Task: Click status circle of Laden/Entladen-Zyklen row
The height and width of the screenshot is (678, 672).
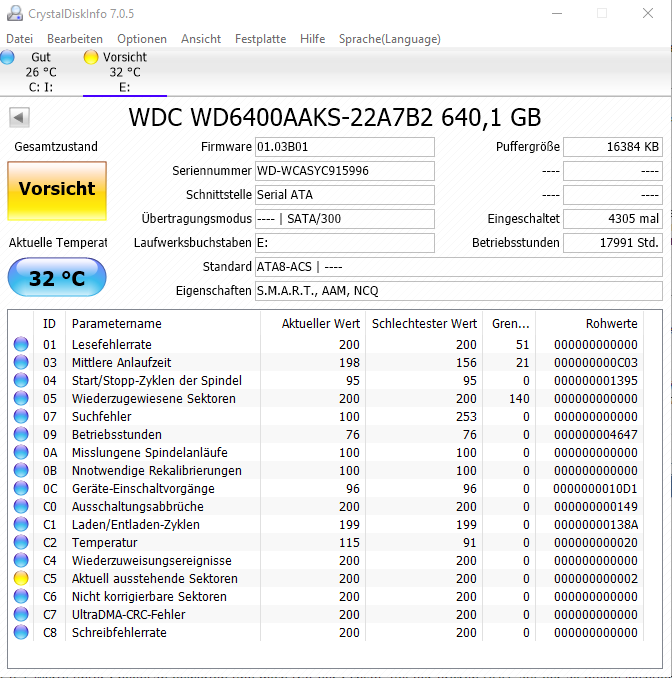Action: coord(21,524)
